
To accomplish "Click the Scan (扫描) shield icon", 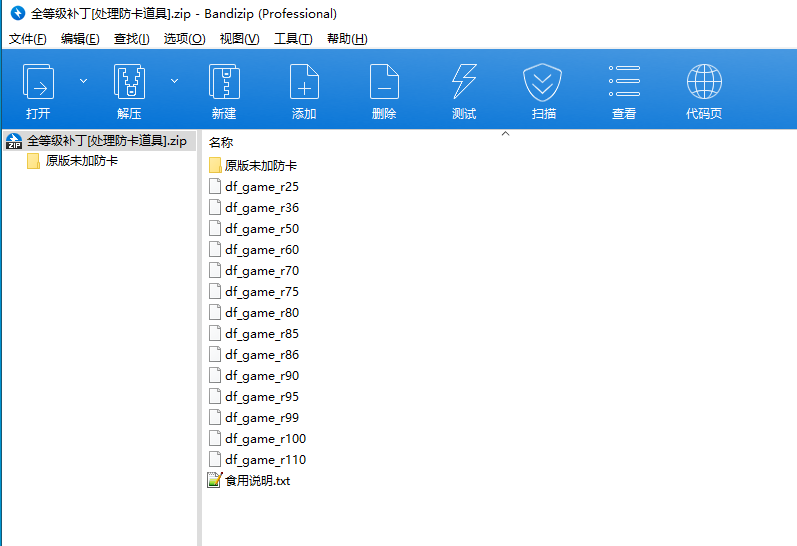I will [543, 82].
